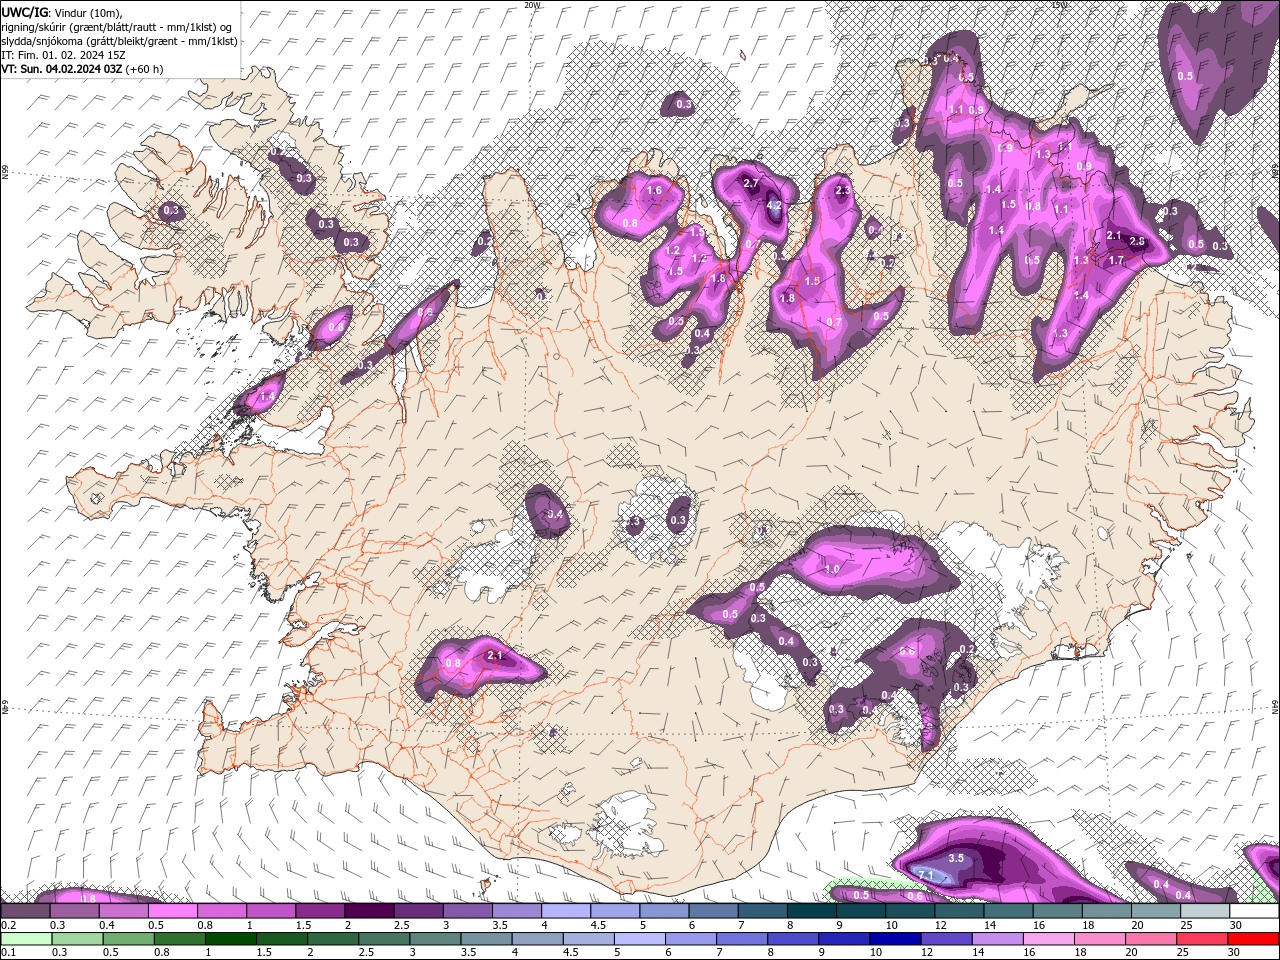This screenshot has height=960, width=1280.
Task: Click the '4.5' label in the lower legend row
Action: coord(570,953)
